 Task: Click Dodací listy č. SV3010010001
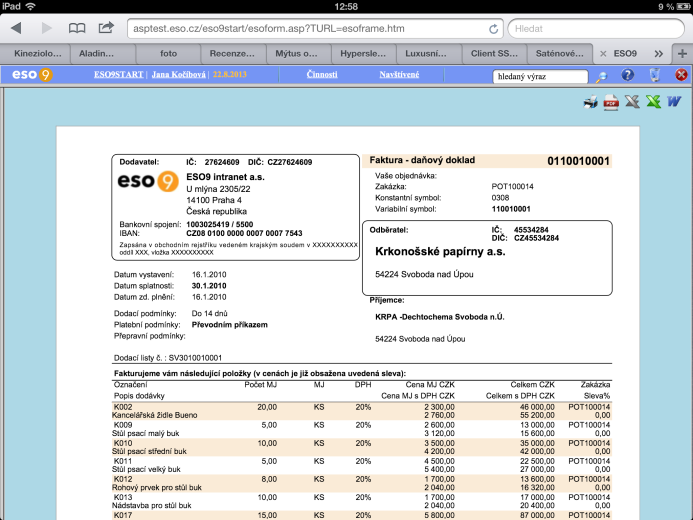coord(168,358)
